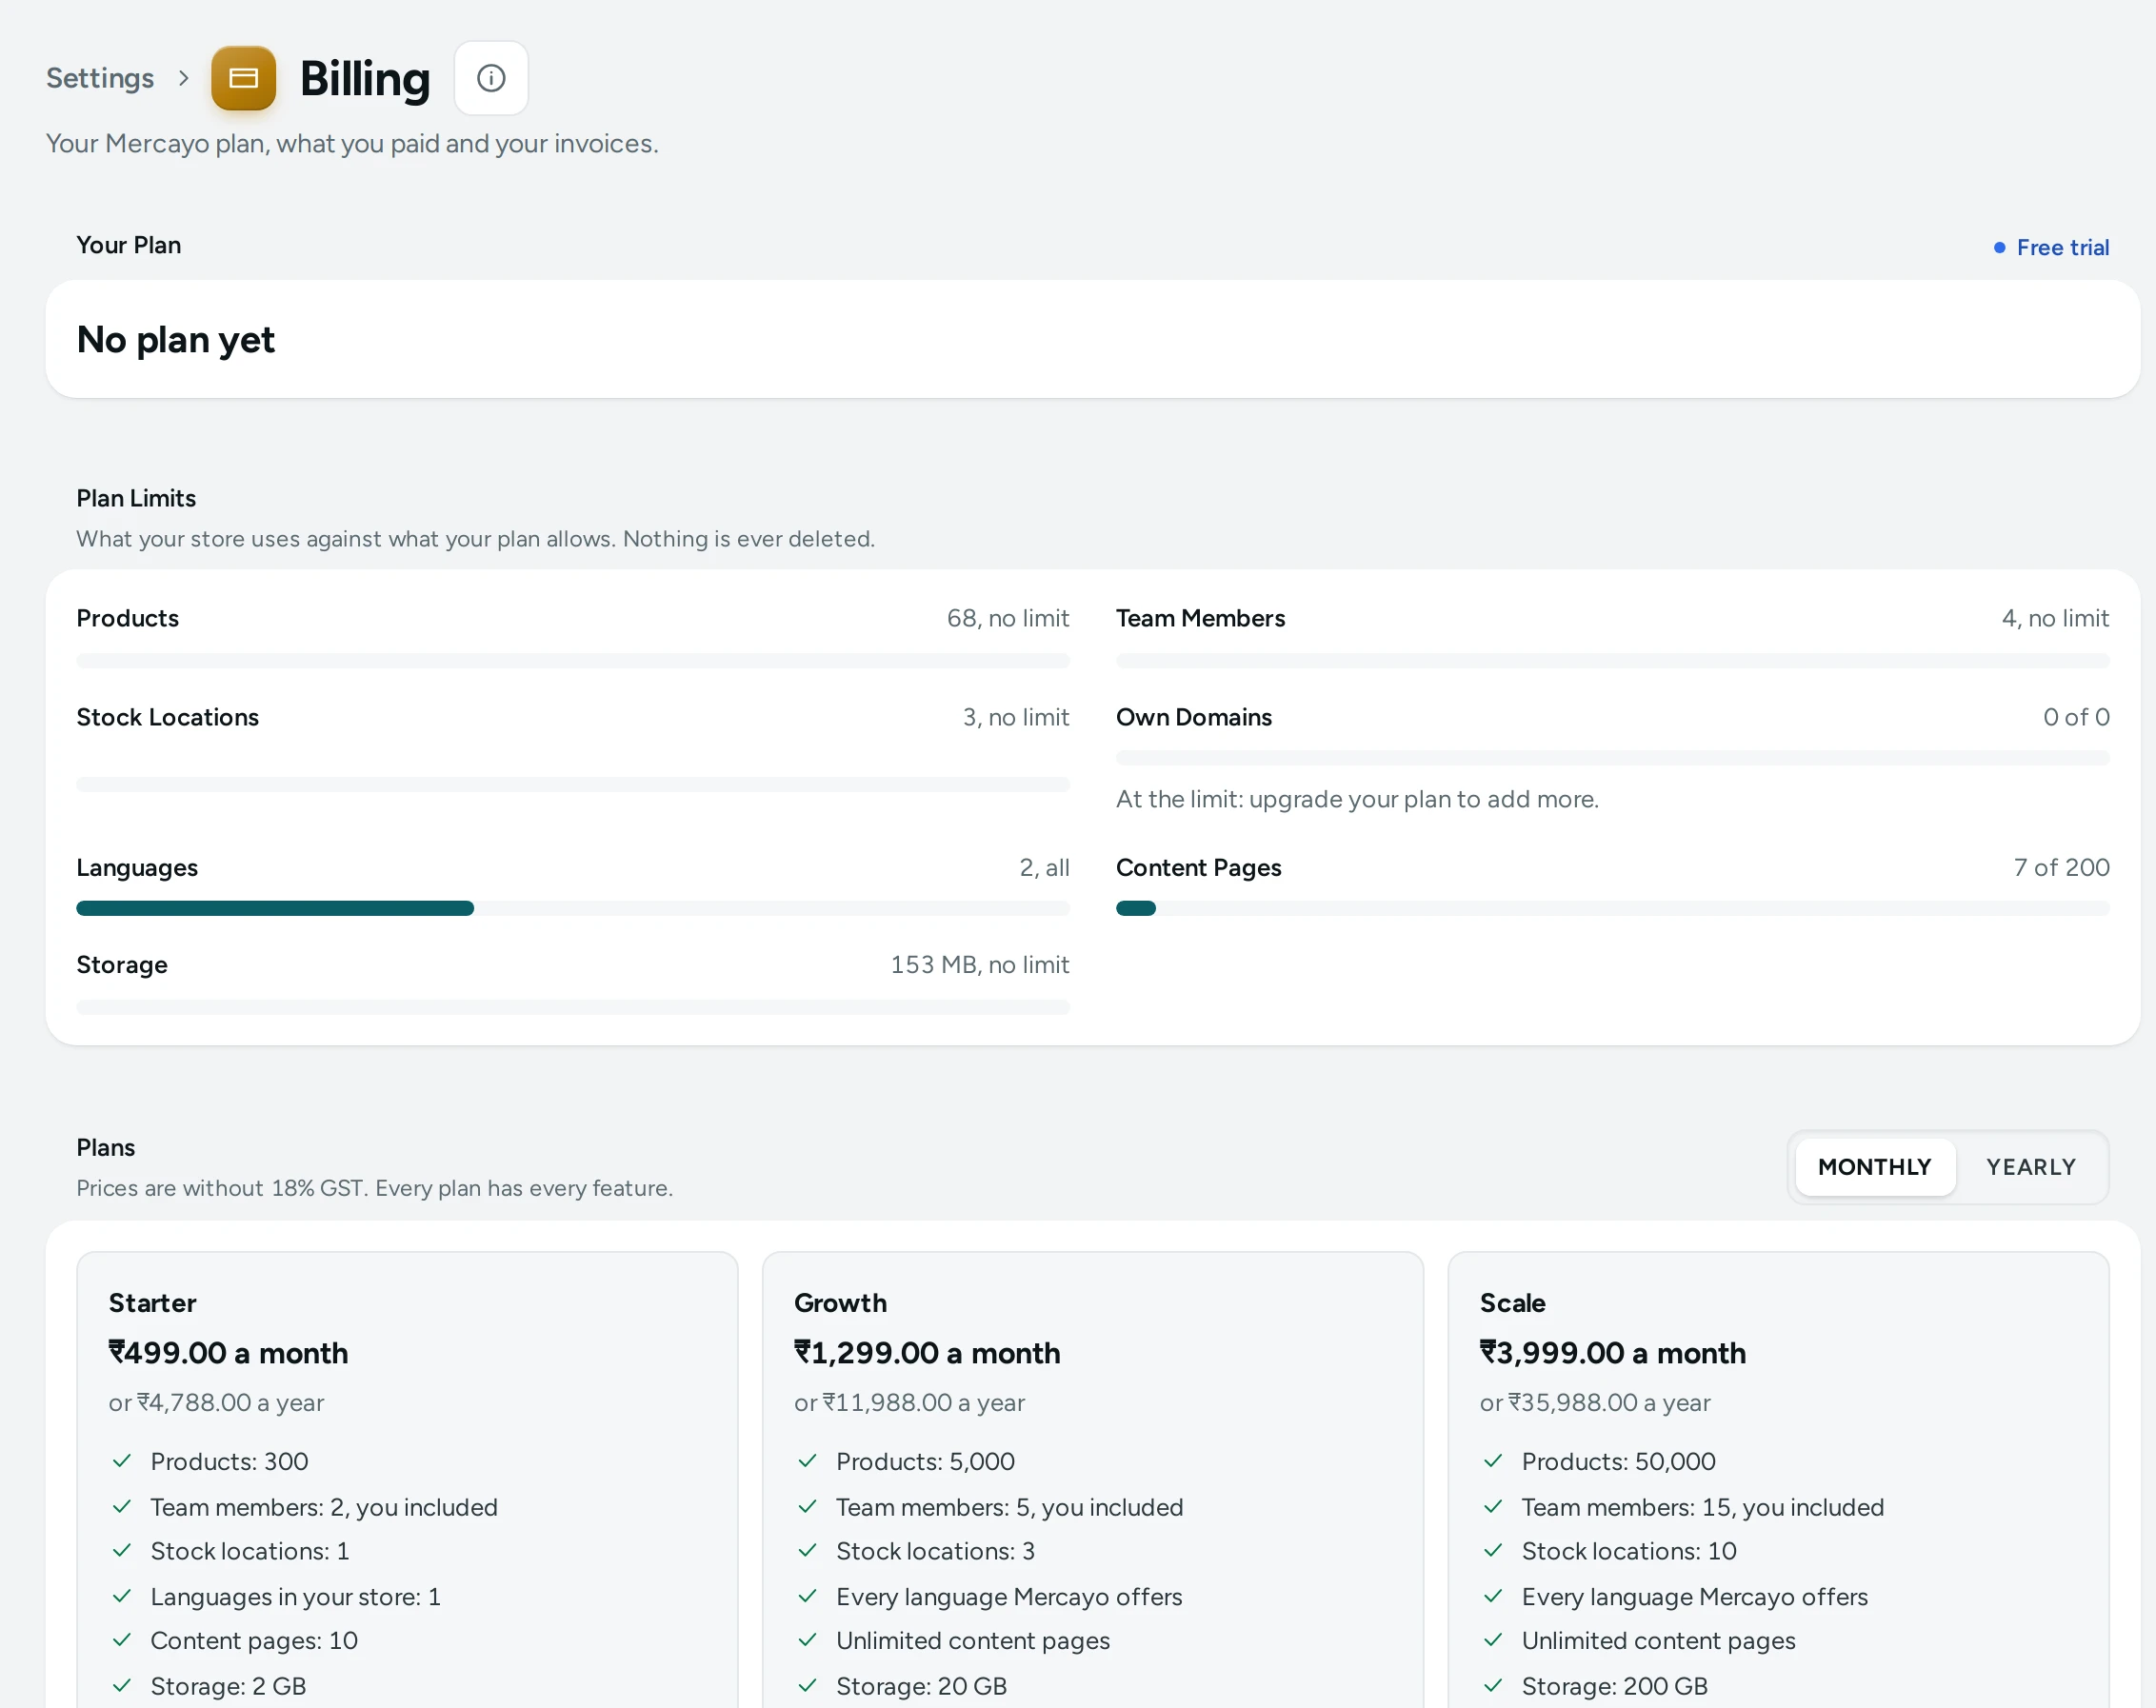This screenshot has width=2156, height=1708.
Task: Open the Billing info icon button
Action: (491, 78)
